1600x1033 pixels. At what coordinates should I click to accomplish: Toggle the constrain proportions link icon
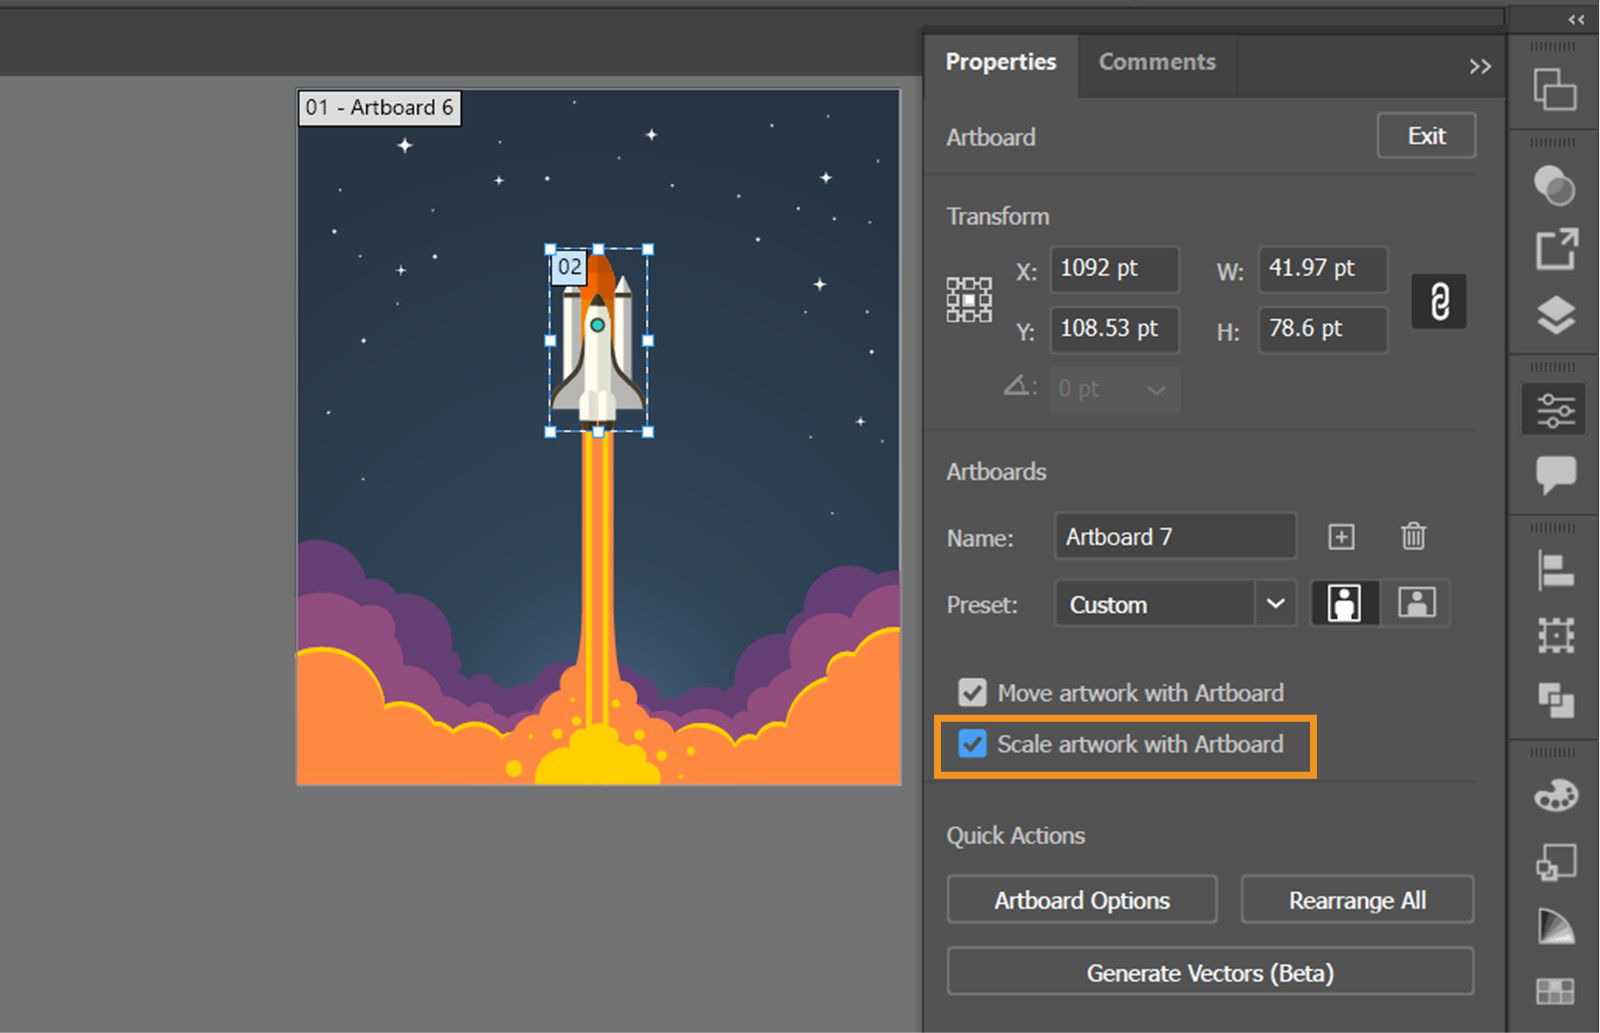1438,301
